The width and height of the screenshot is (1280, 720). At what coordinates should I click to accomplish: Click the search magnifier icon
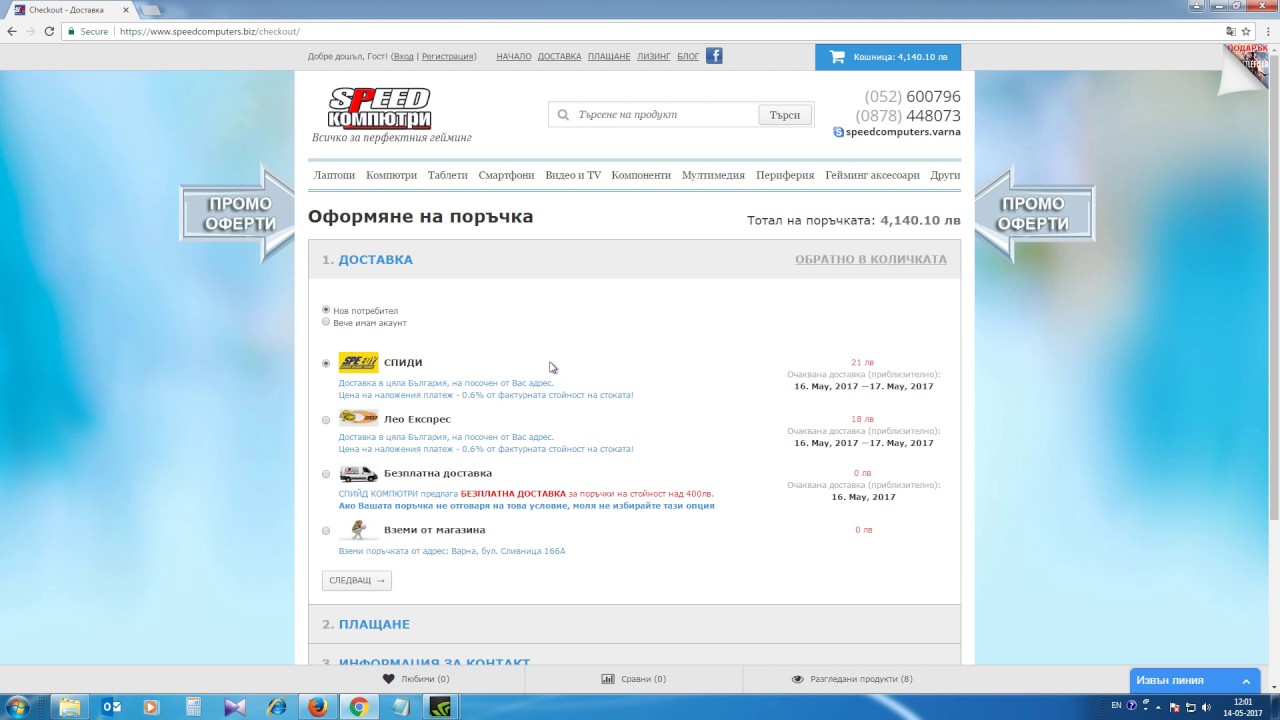pyautogui.click(x=563, y=115)
